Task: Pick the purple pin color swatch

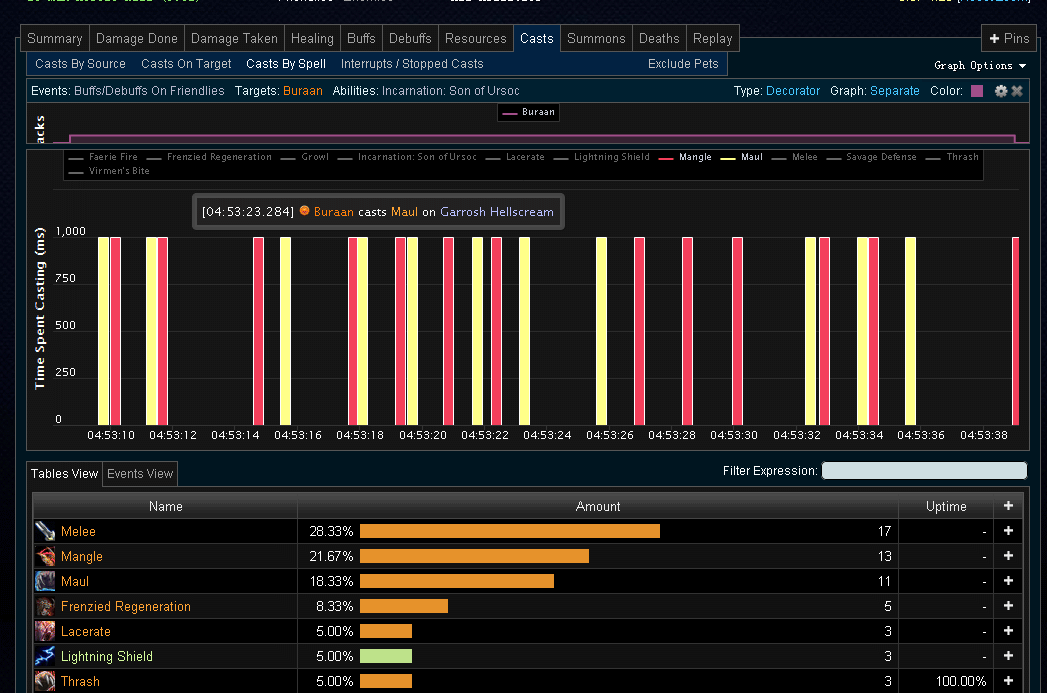Action: pos(977,91)
